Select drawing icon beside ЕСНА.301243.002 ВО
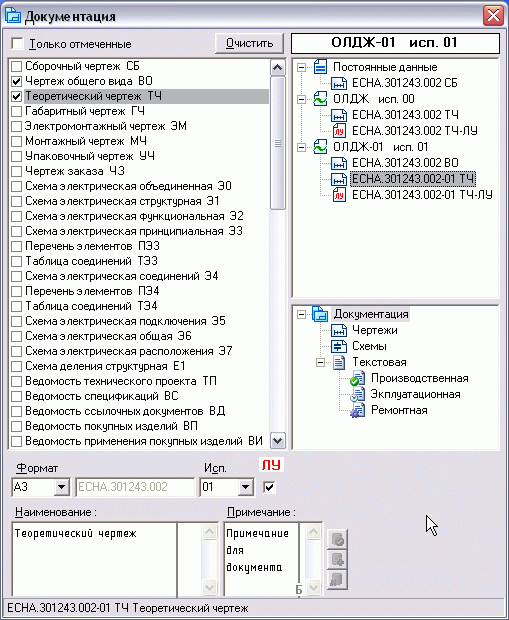509x620 pixels. [x=339, y=163]
